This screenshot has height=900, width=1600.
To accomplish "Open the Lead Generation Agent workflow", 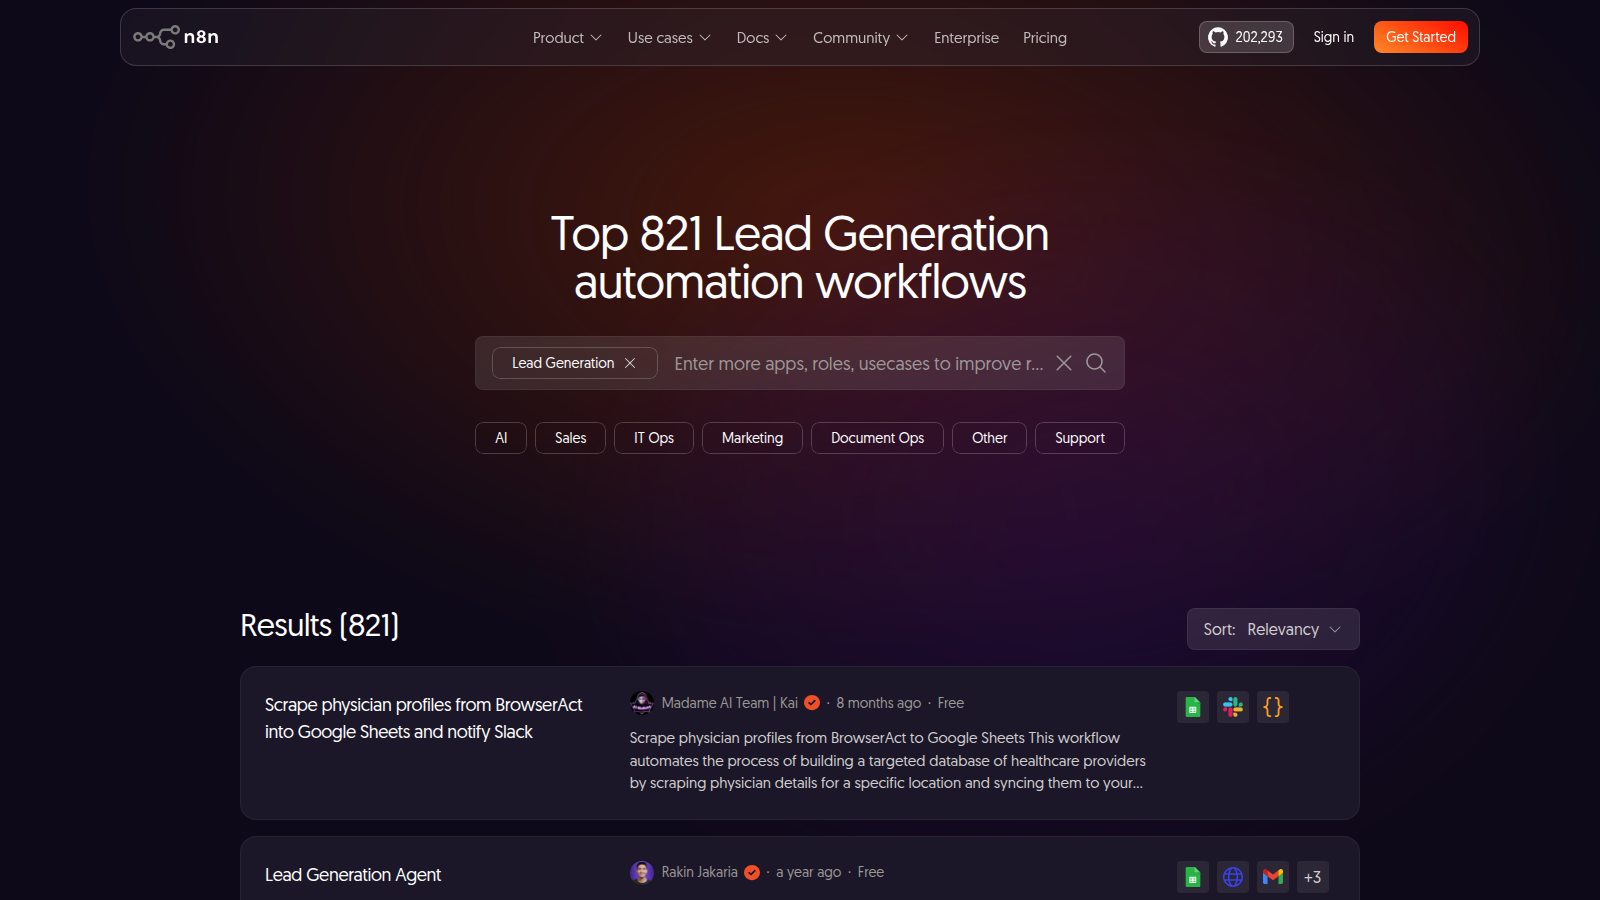I will tap(353, 875).
